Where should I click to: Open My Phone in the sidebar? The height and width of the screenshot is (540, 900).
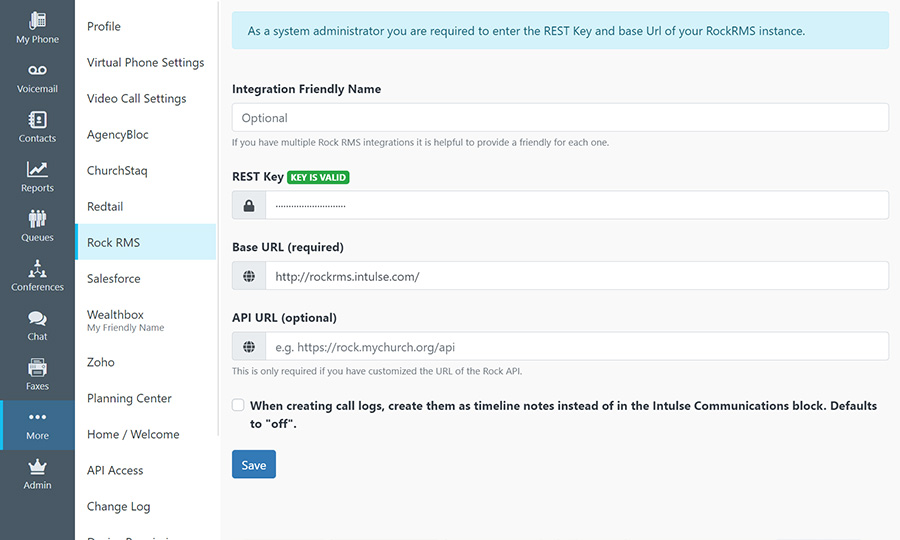(x=37, y=28)
